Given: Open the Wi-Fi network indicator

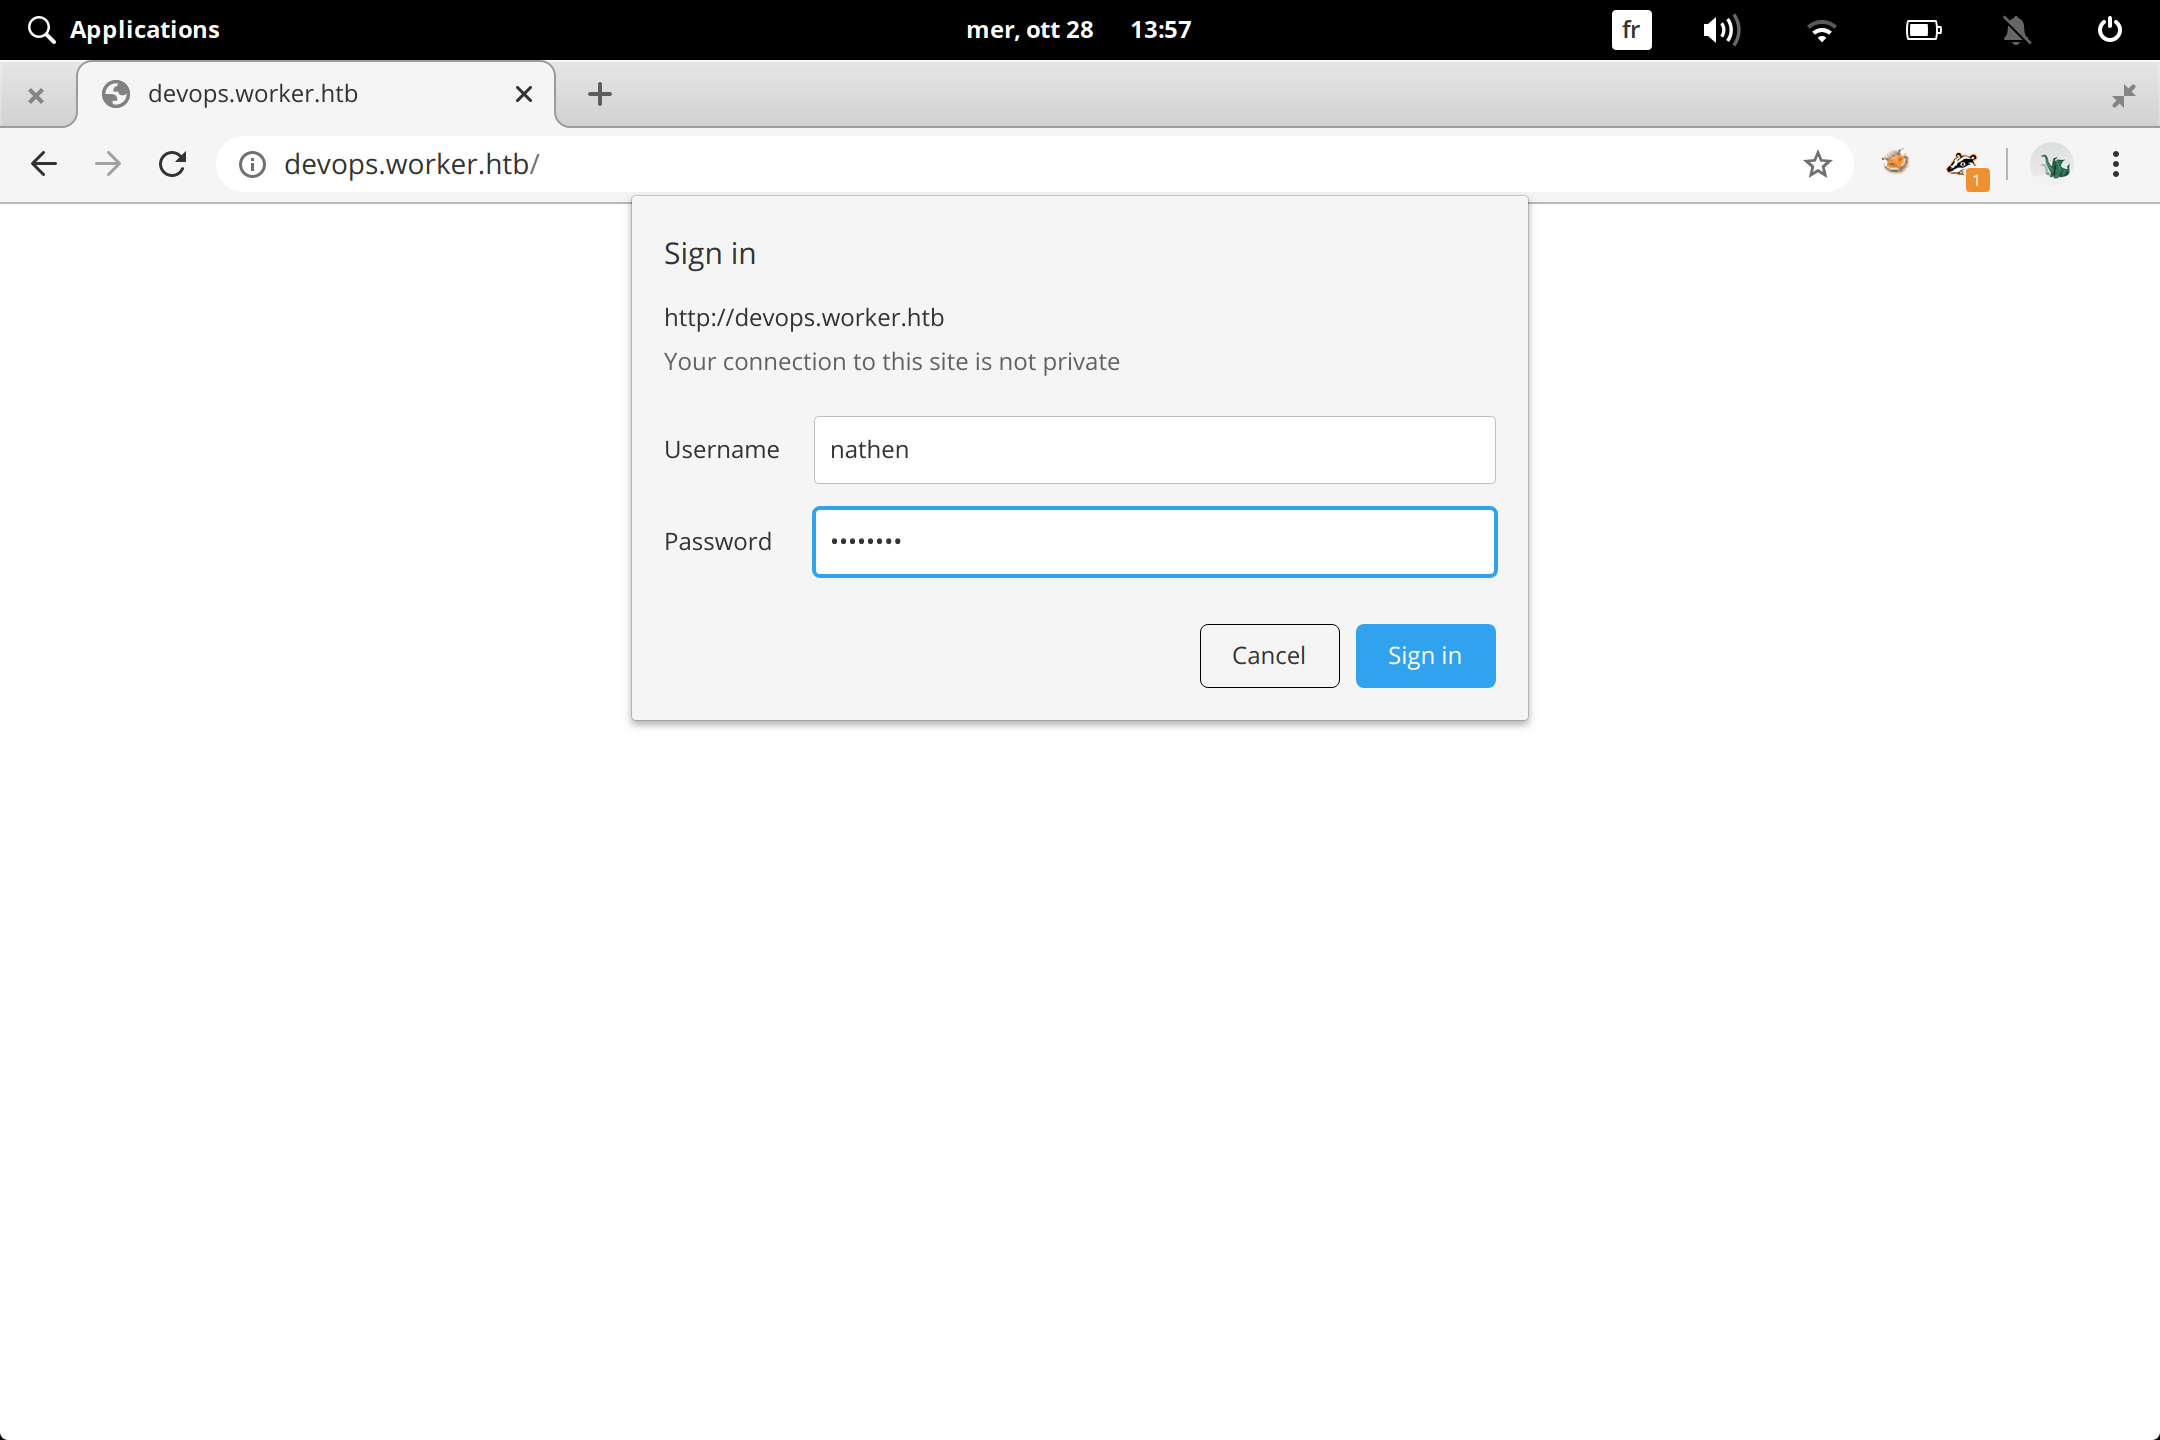Looking at the screenshot, I should pyautogui.click(x=1821, y=30).
